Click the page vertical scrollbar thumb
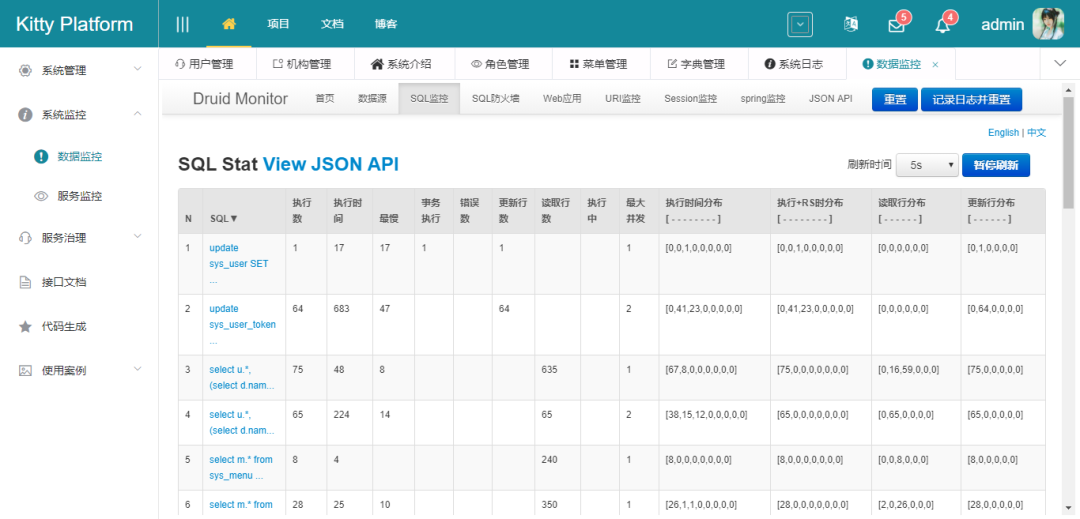1080x519 pixels. pos(1068,151)
